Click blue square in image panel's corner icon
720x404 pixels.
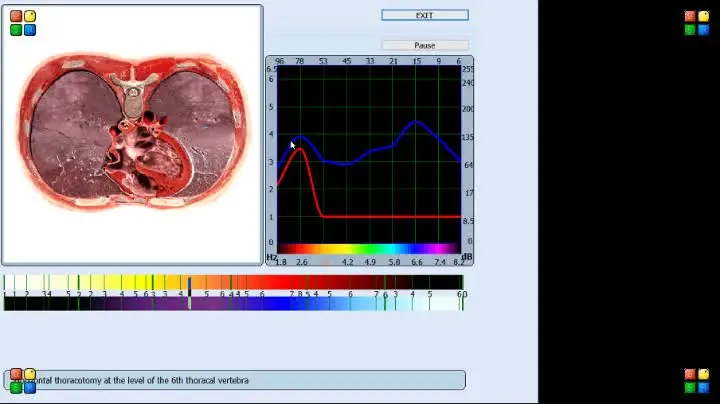point(30,30)
